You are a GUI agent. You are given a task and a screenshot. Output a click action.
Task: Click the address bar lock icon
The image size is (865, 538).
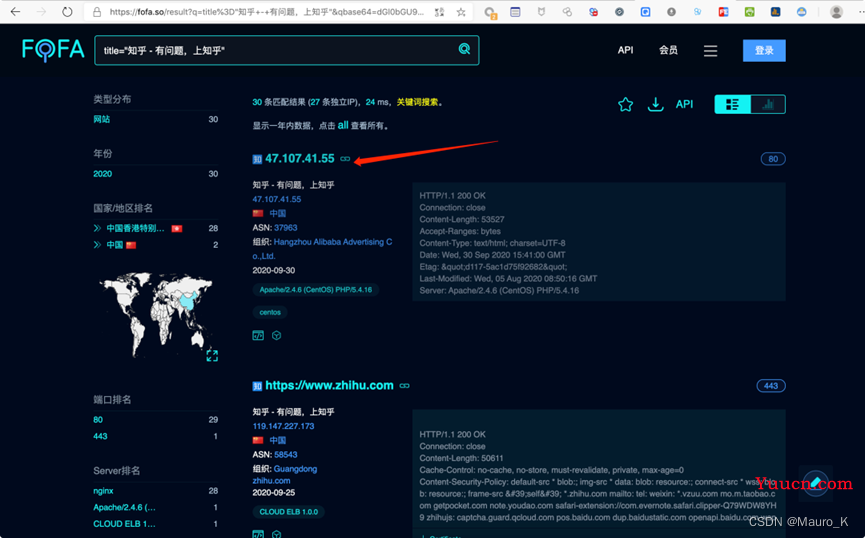click(97, 12)
